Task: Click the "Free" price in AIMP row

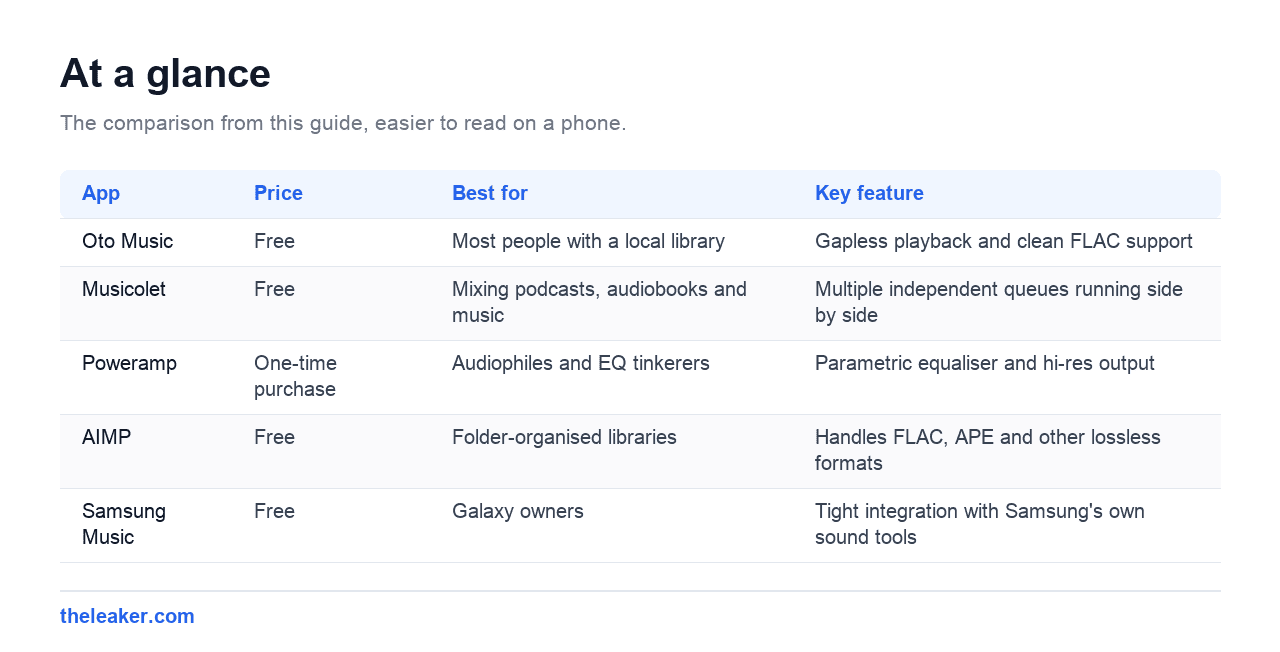Action: [274, 437]
